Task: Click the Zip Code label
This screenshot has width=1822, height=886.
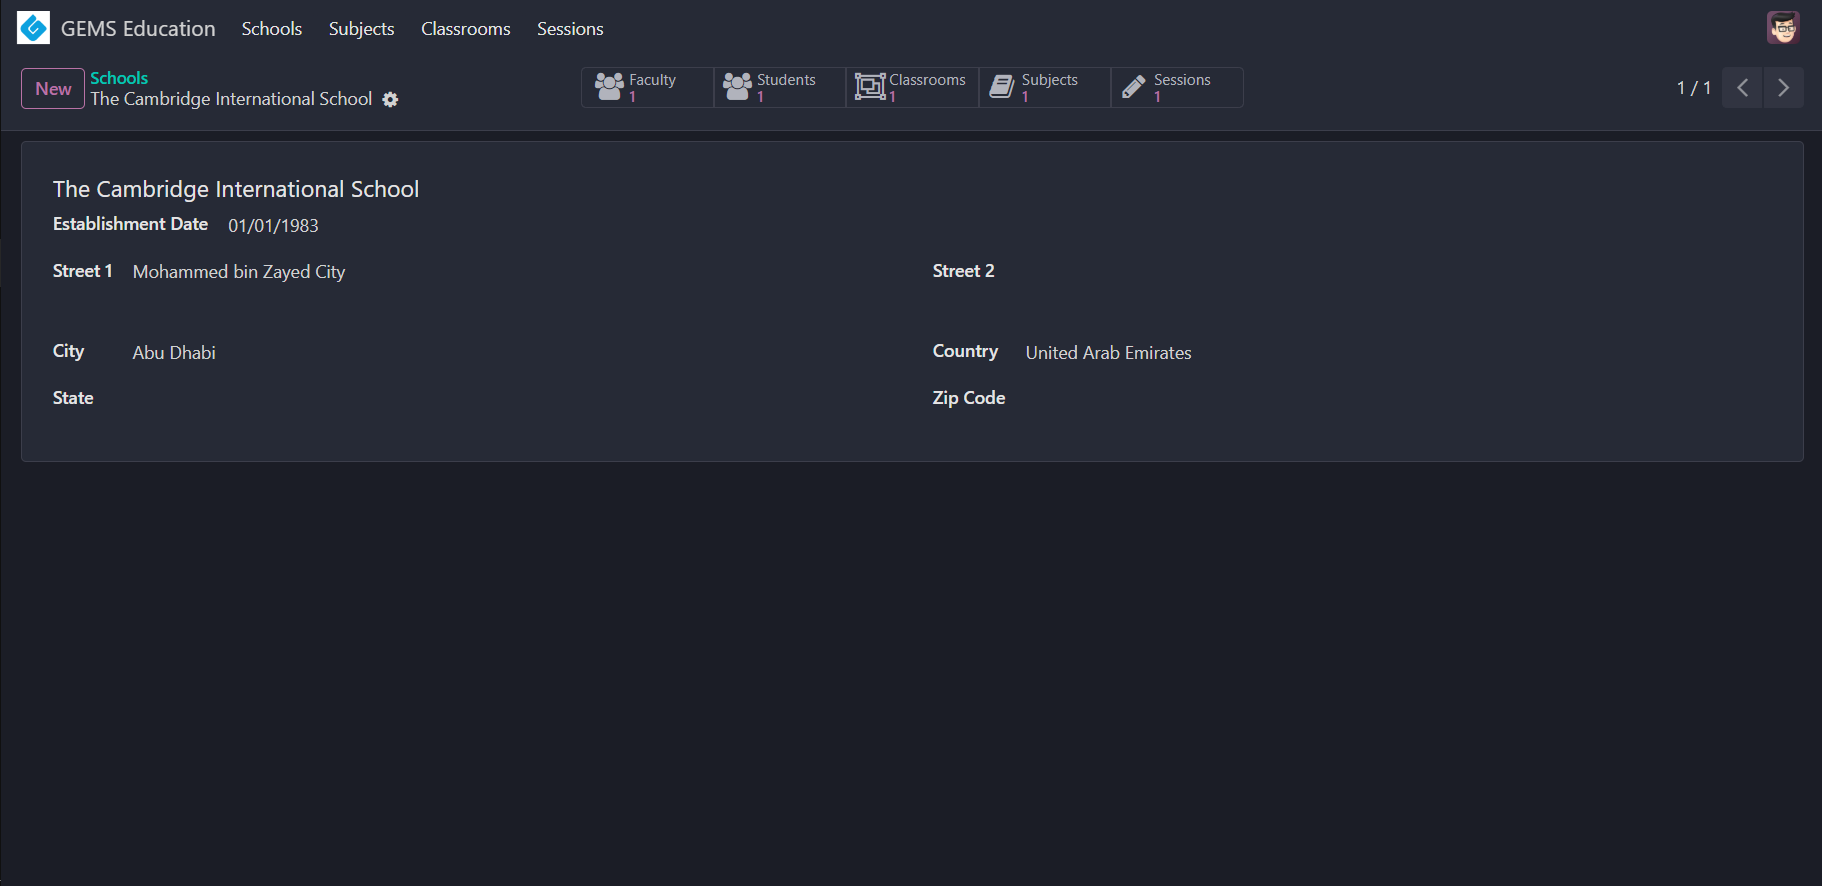Action: point(969,398)
